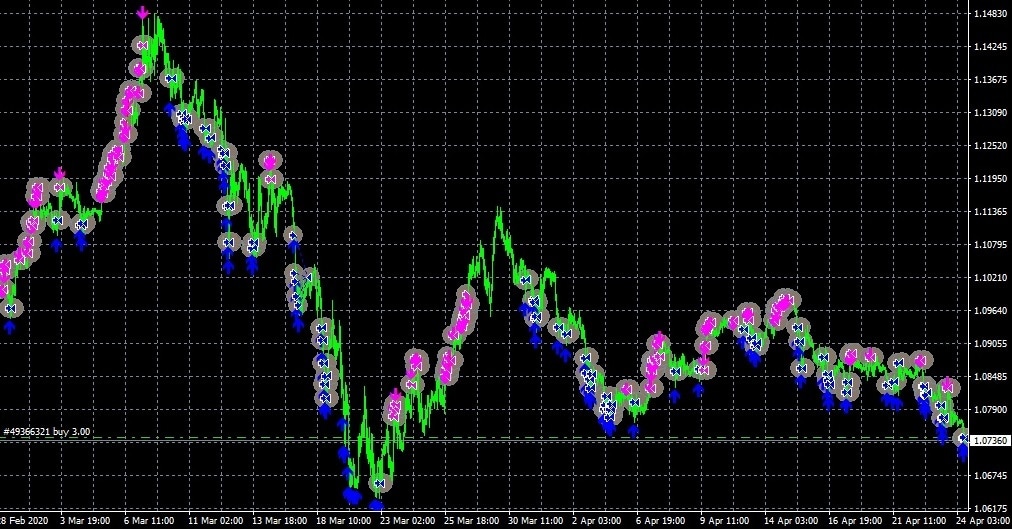1012x529 pixels.
Task: Click the 16 Apr 19:00 time label
Action: (855, 520)
